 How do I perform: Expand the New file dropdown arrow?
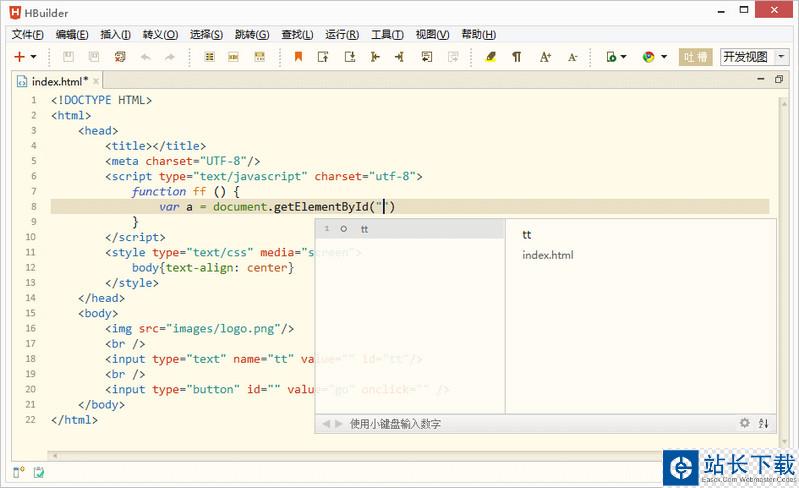34,58
